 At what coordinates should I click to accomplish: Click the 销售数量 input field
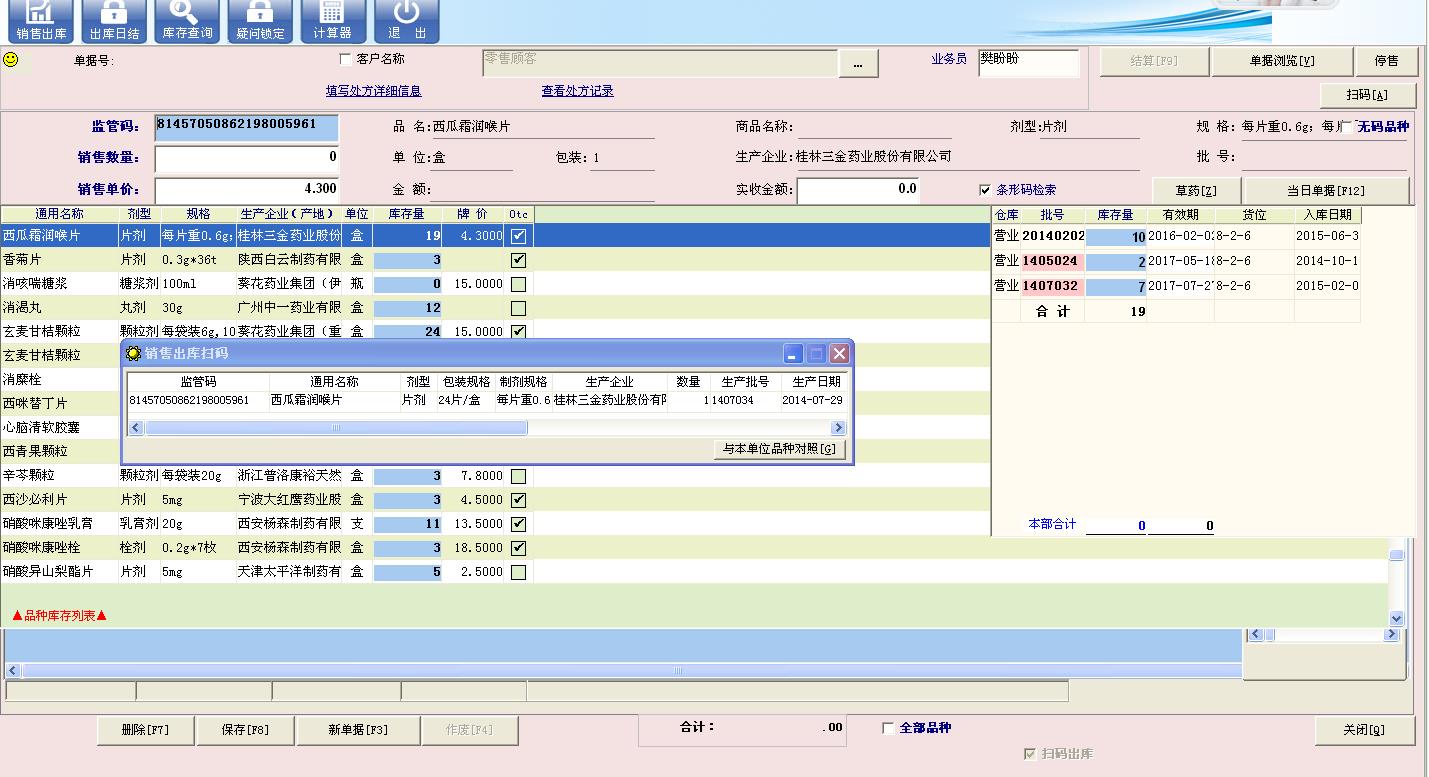246,158
